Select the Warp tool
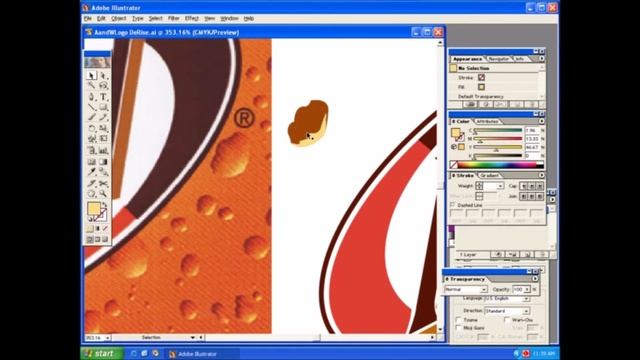The image size is (640, 360). click(x=92, y=139)
